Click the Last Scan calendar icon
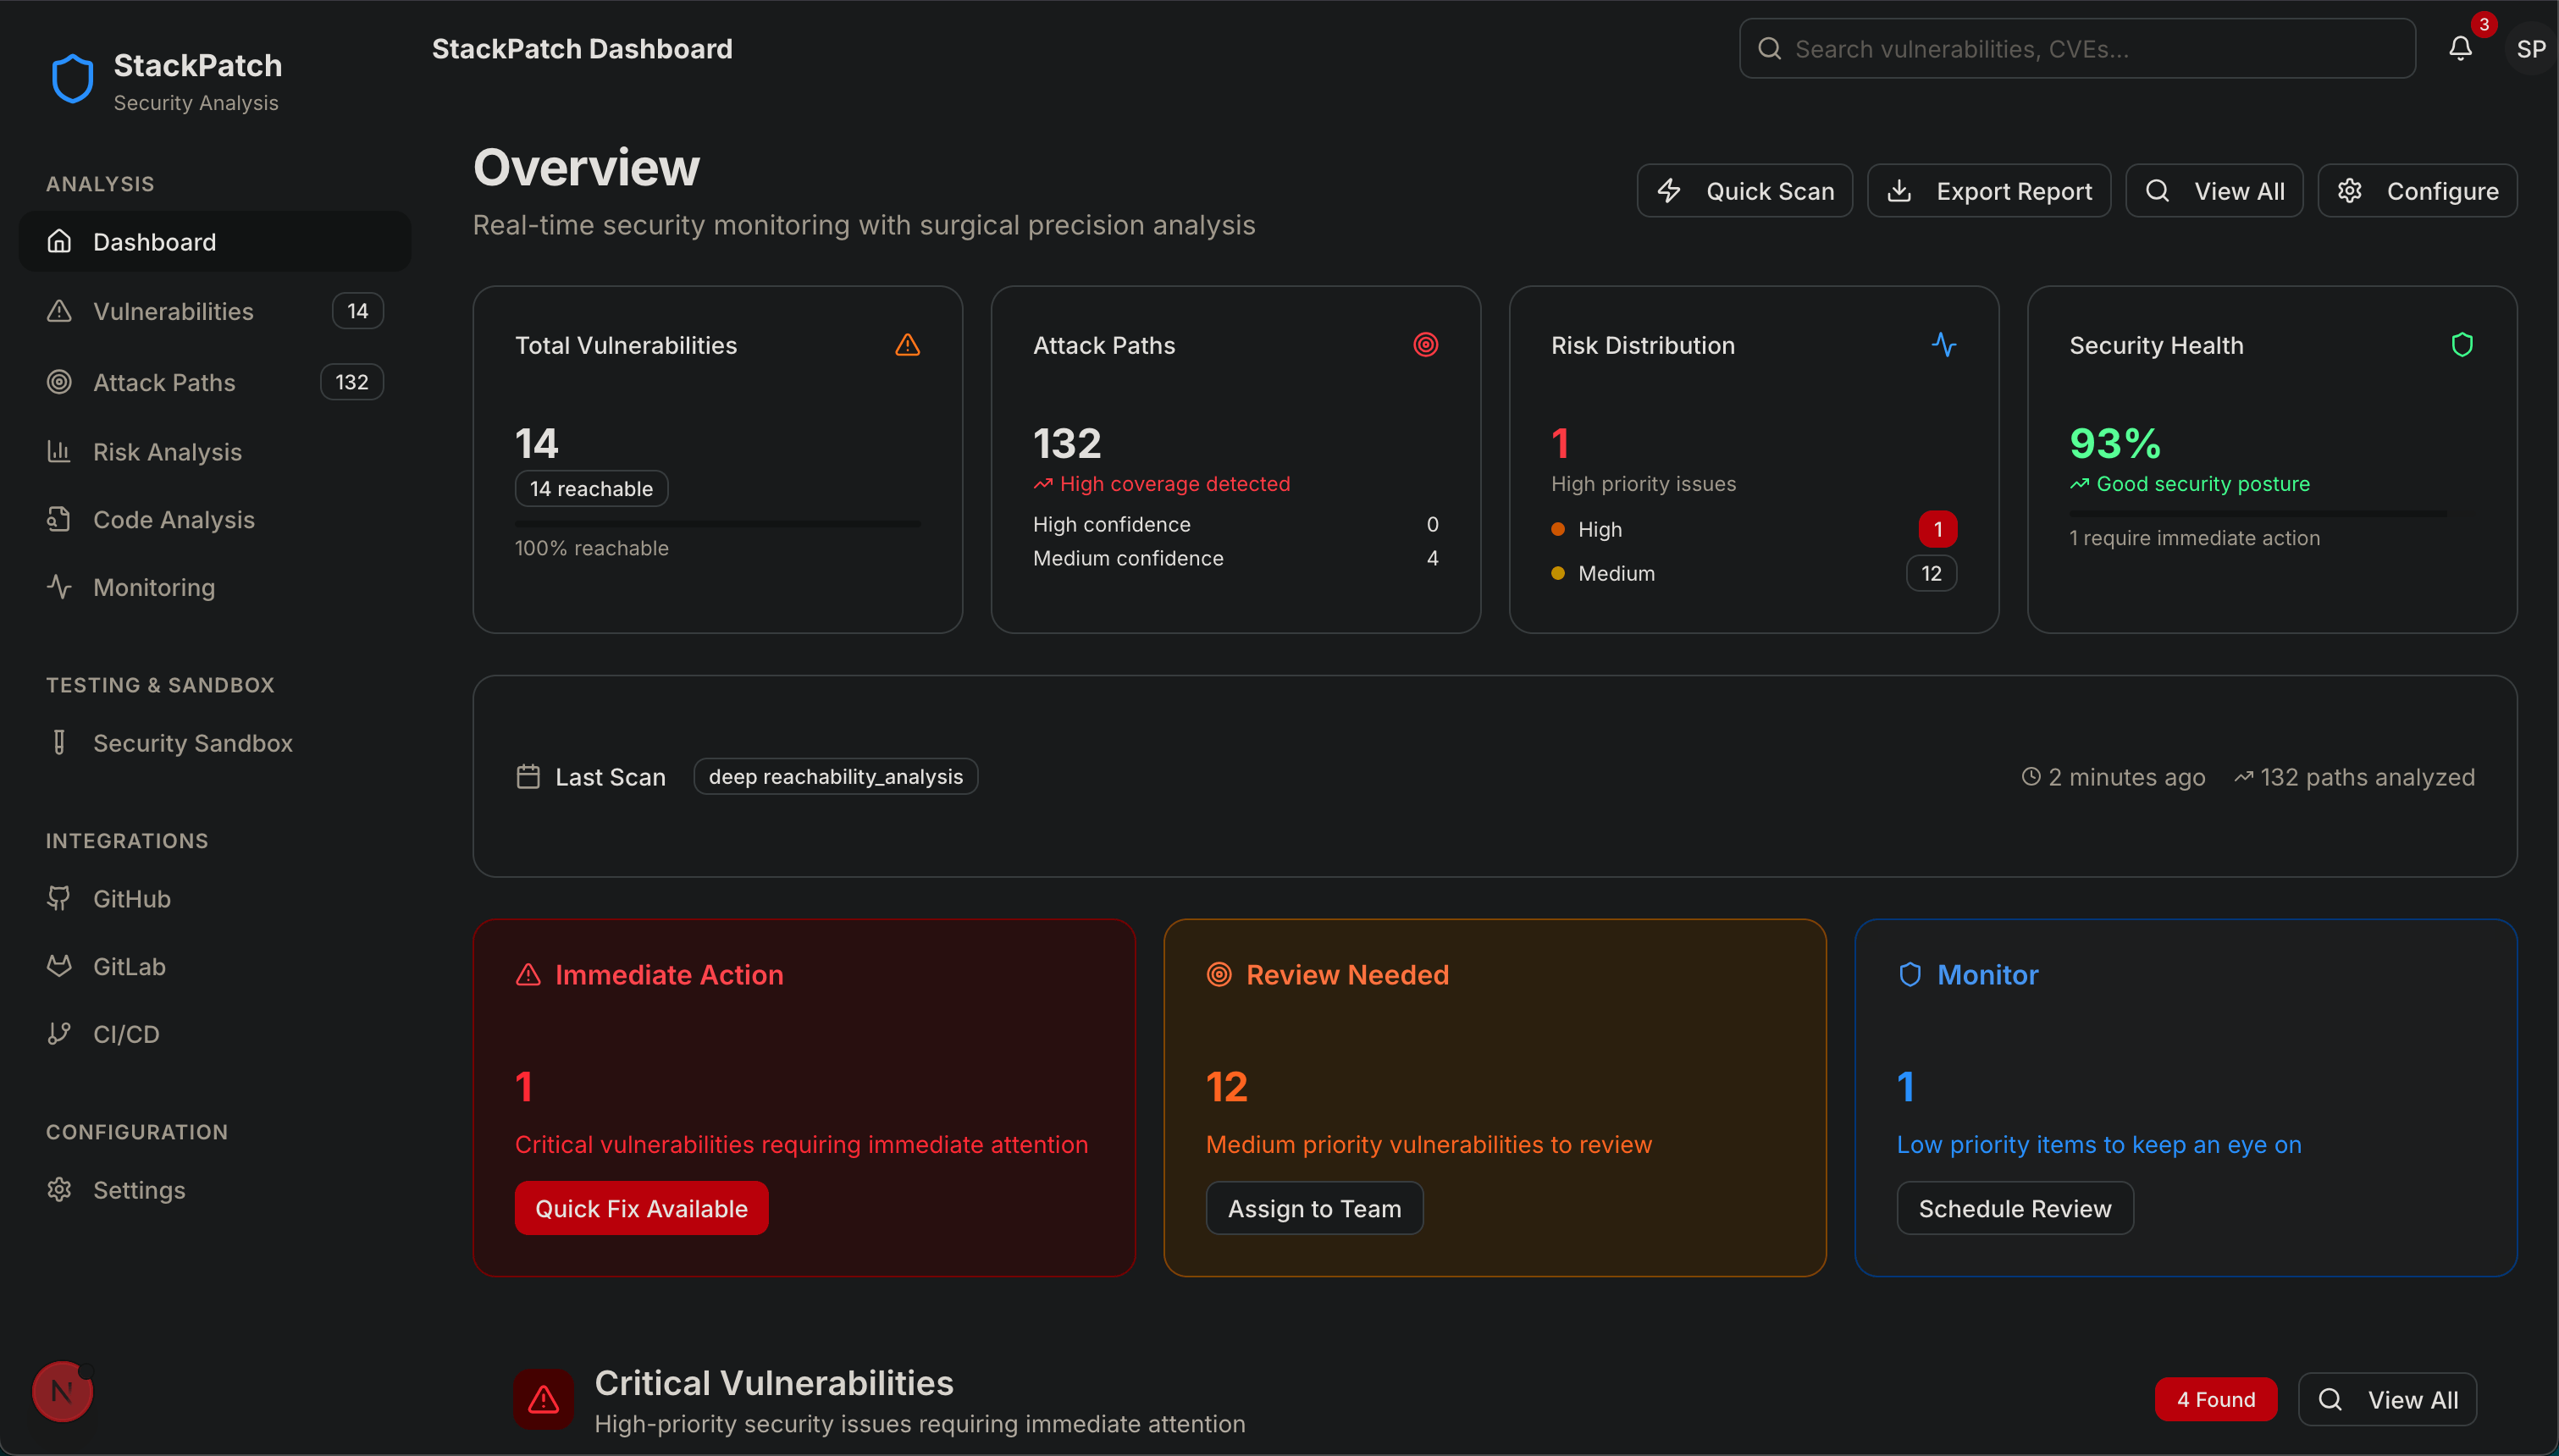The height and width of the screenshot is (1456, 2559). click(x=528, y=777)
